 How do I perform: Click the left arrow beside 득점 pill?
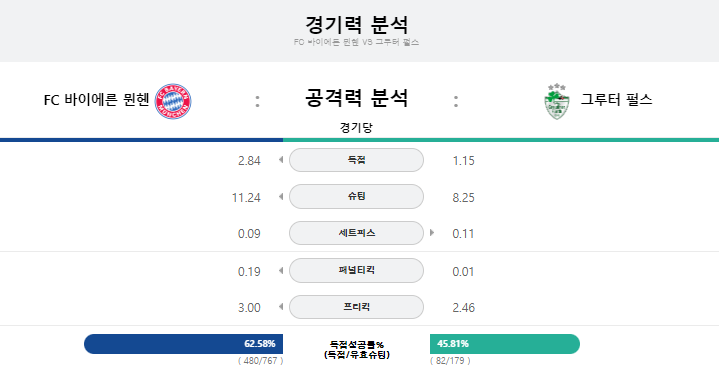(x=281, y=160)
